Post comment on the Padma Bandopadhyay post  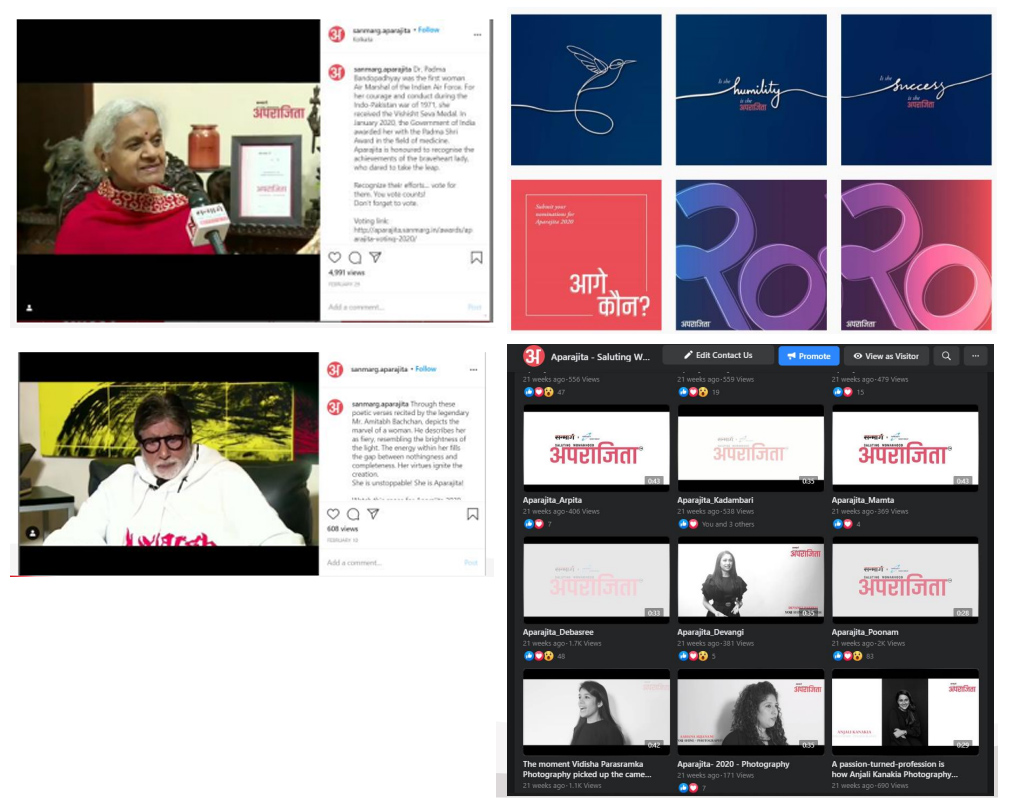click(474, 307)
